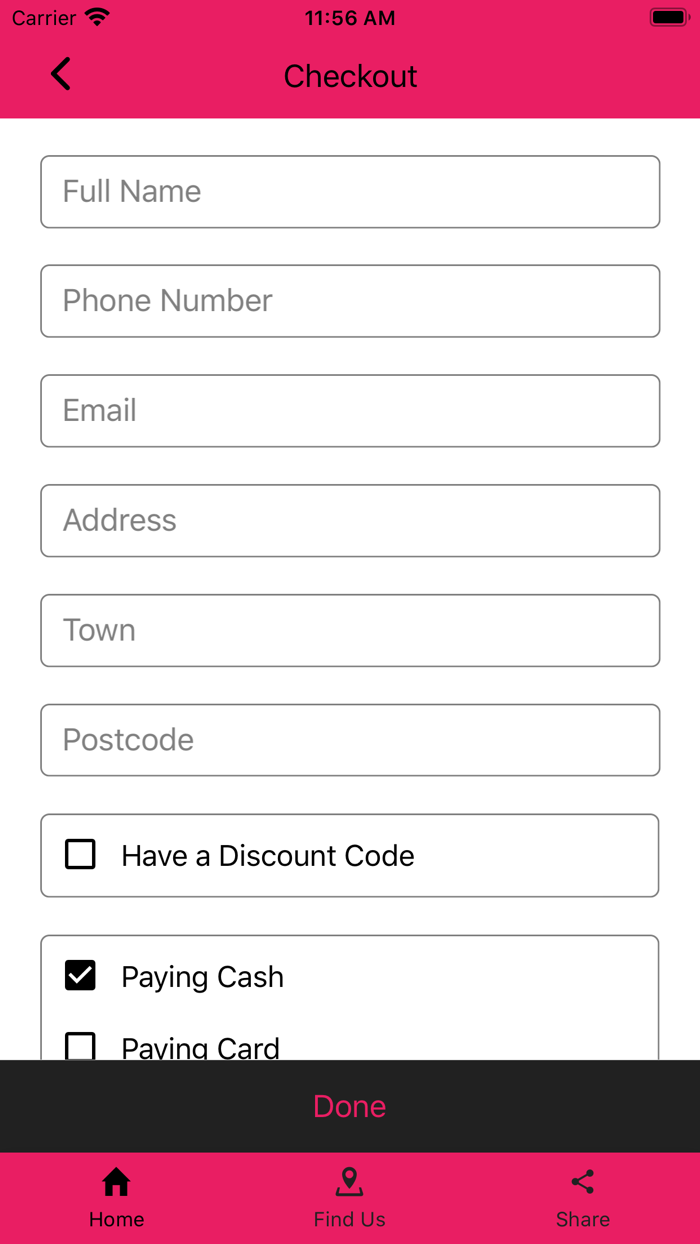Open the Share tab label

(583, 1219)
